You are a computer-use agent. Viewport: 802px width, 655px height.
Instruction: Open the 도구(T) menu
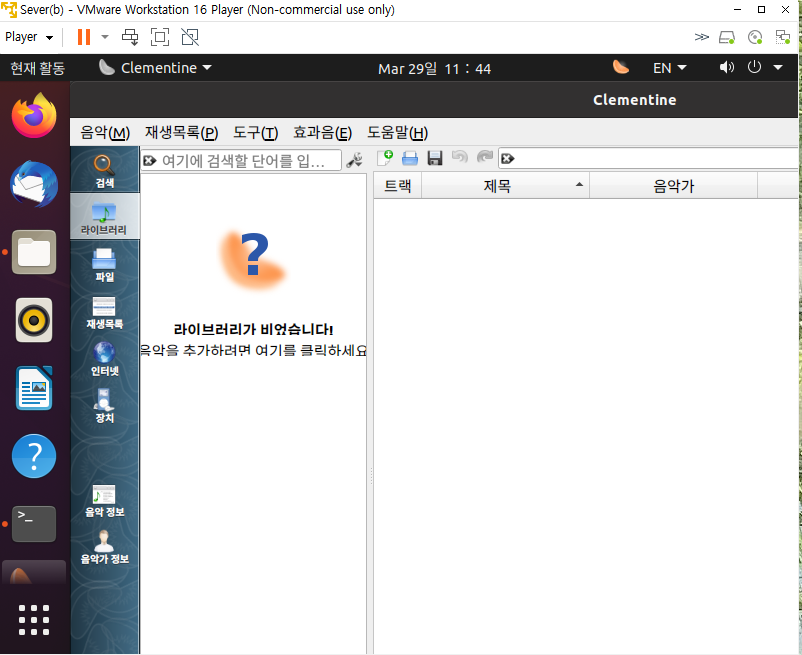coord(255,133)
